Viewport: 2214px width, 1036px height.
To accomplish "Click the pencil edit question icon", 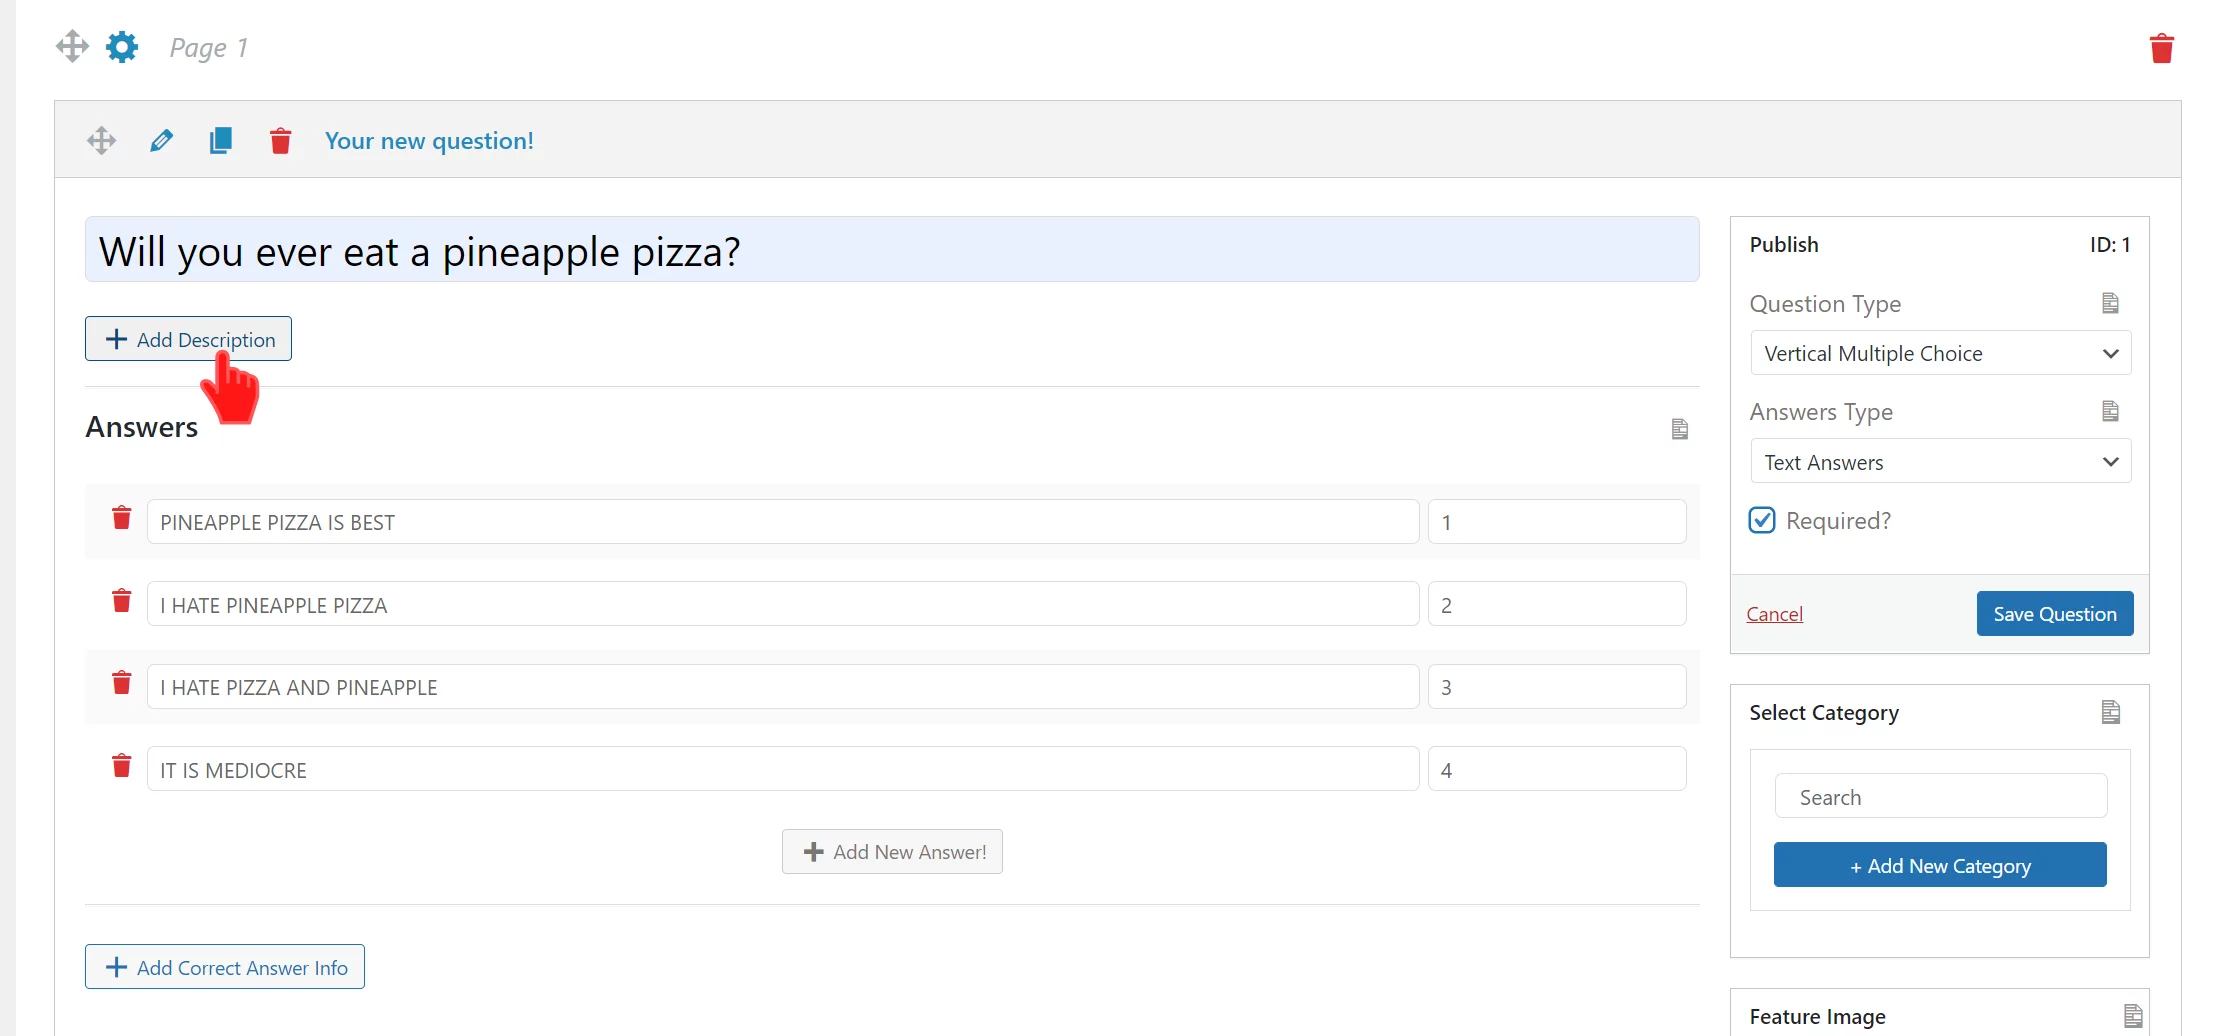I will (x=161, y=141).
